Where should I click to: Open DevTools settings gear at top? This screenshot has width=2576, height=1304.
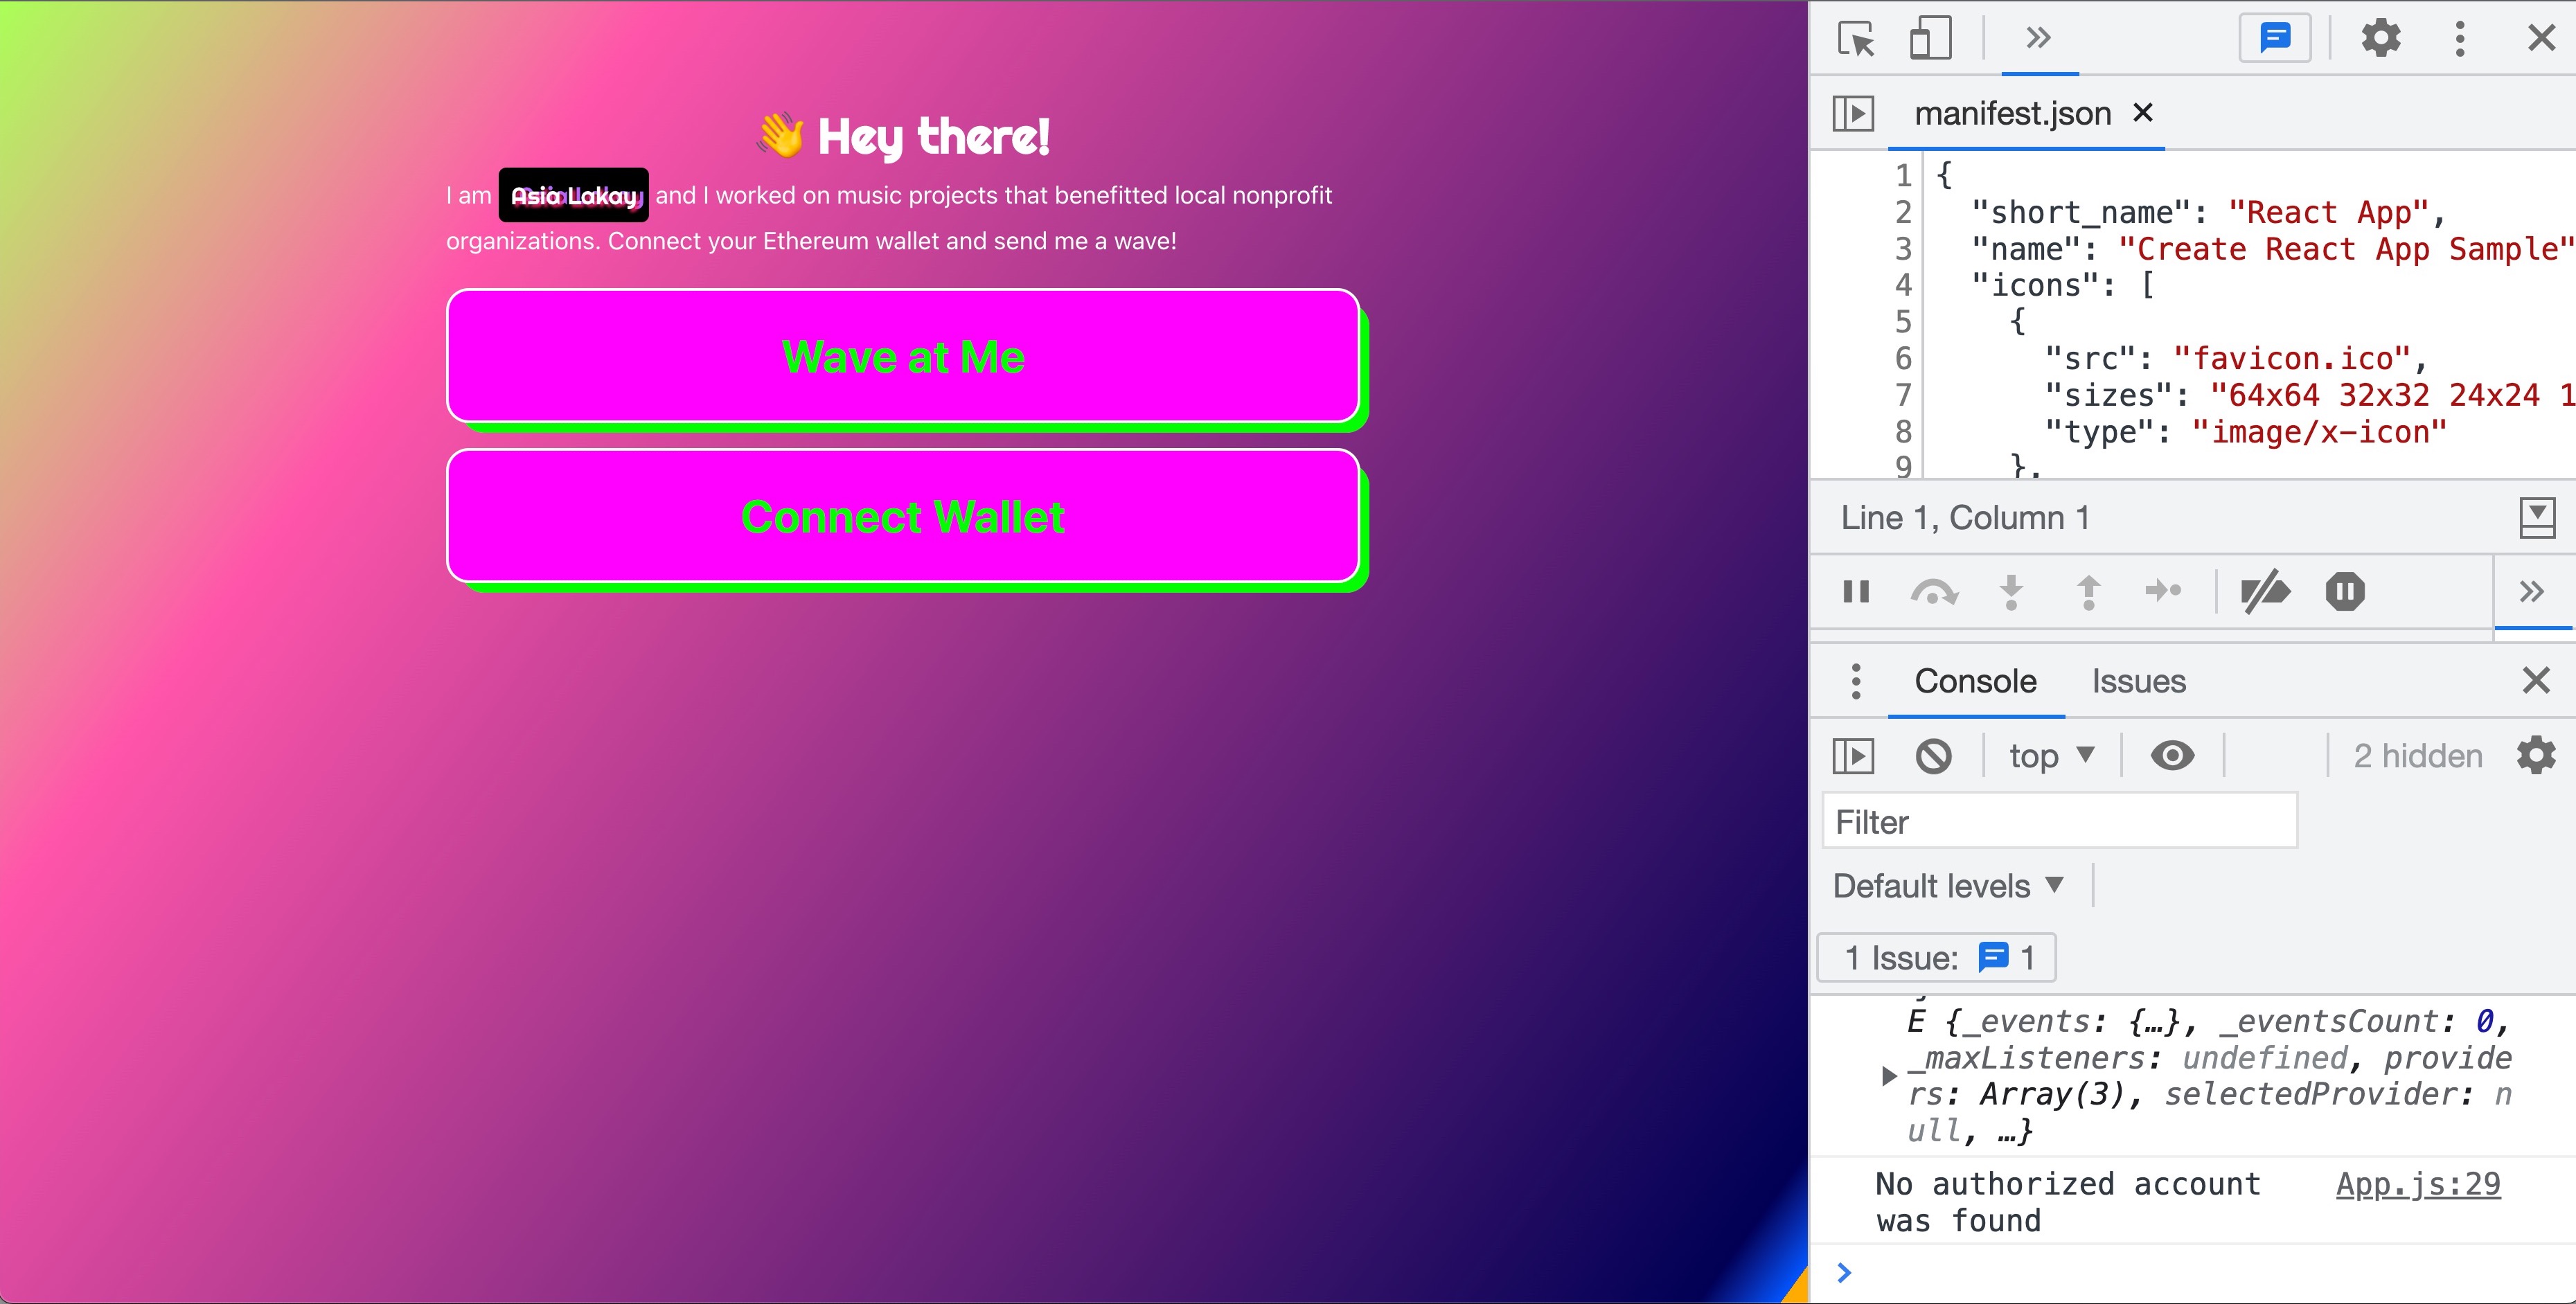point(2381,39)
